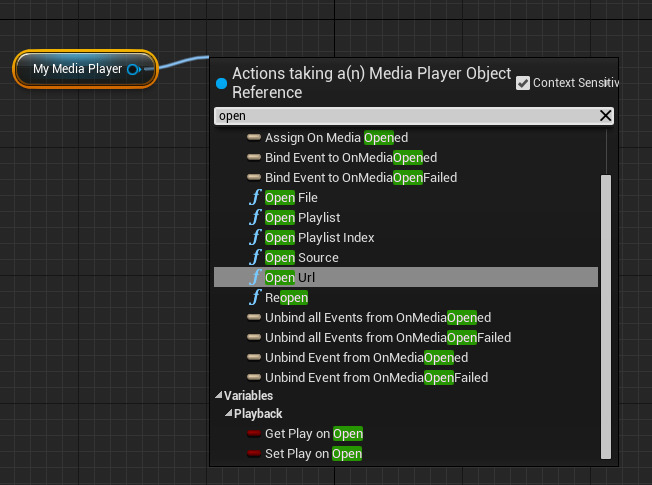Click the delegate icon beside Bind Event to OnMediaOpenFailed
Image resolution: width=652 pixels, height=485 pixels.
click(254, 177)
